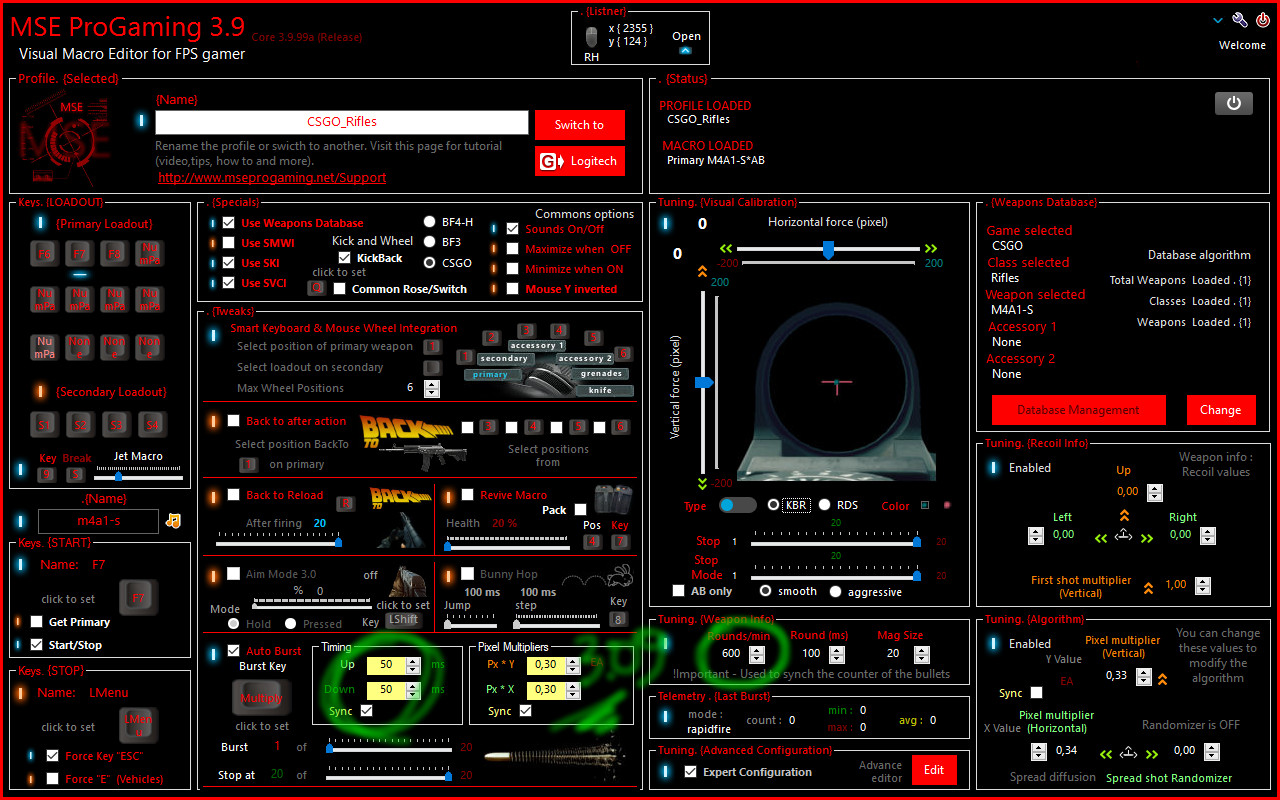
Task: Click the mouse icon in Listner panel
Action: click(592, 39)
